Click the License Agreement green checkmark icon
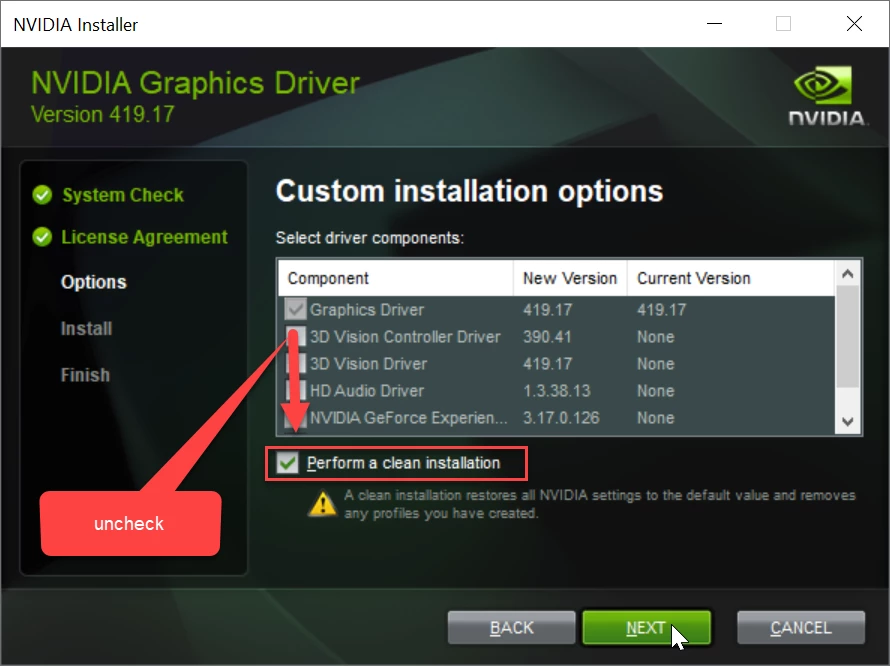This screenshot has height=666, width=890. pos(42,237)
